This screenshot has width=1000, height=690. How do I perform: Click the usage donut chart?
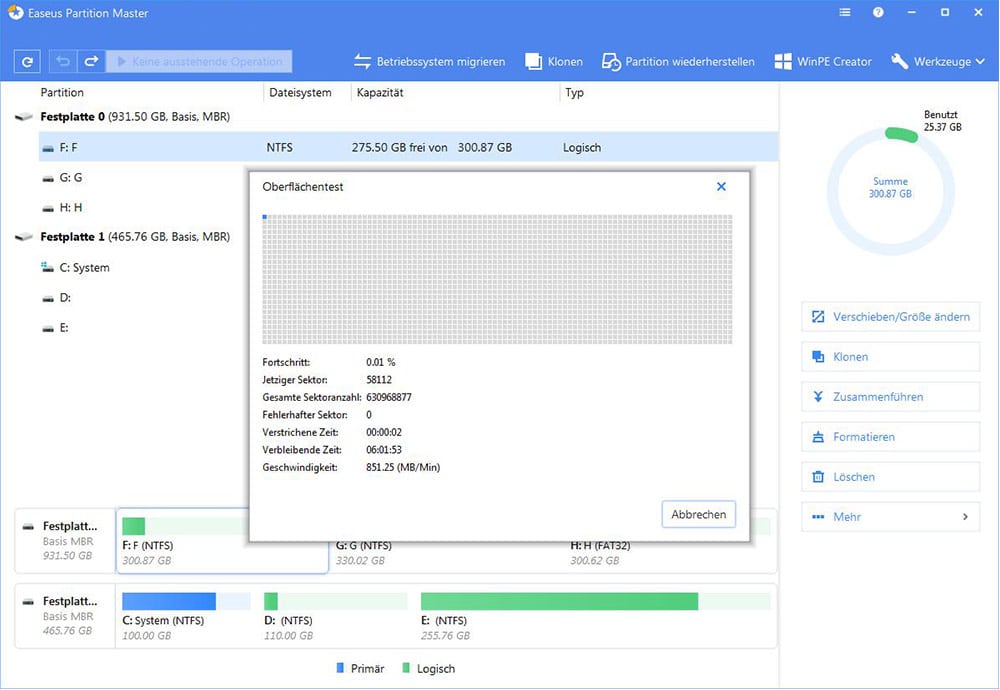[x=890, y=191]
